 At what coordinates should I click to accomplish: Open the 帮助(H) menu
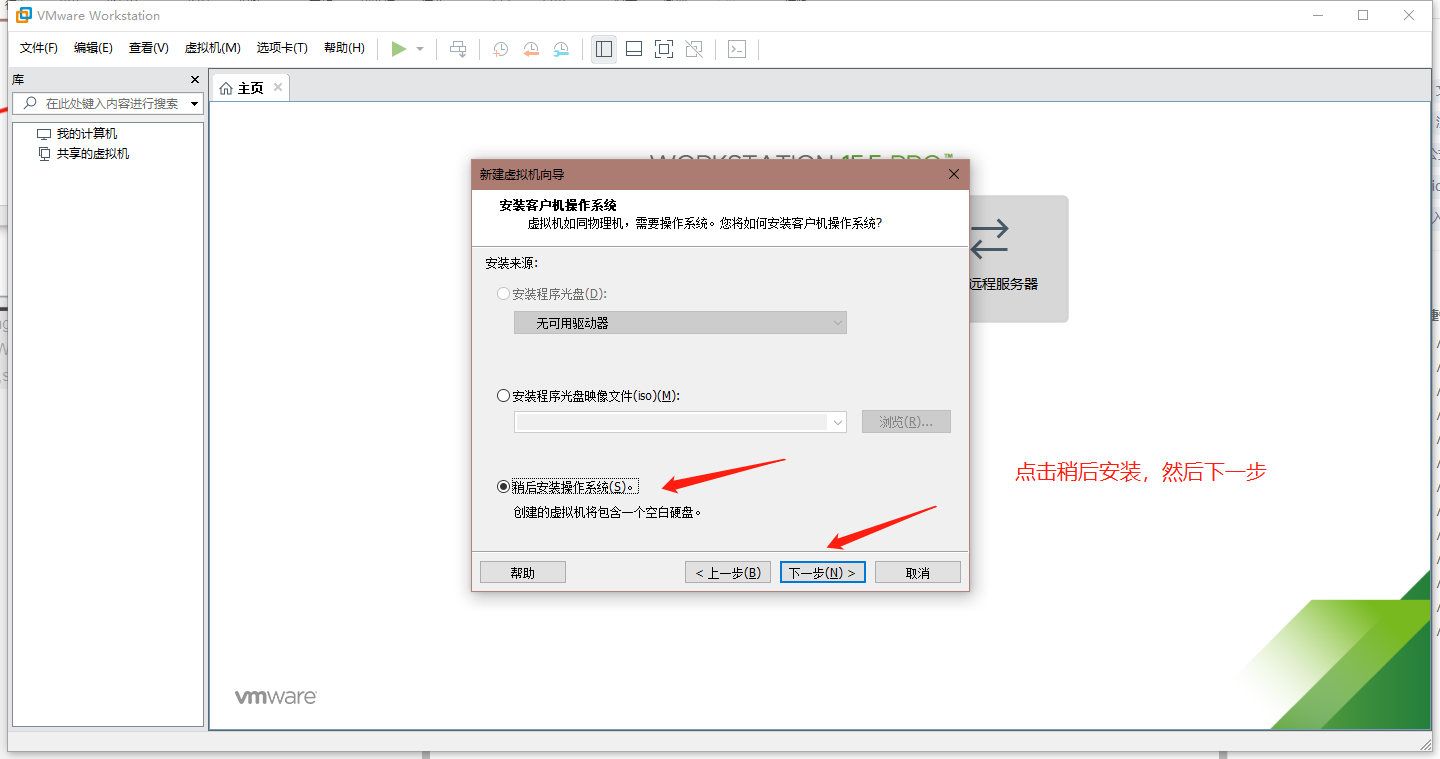[x=344, y=48]
